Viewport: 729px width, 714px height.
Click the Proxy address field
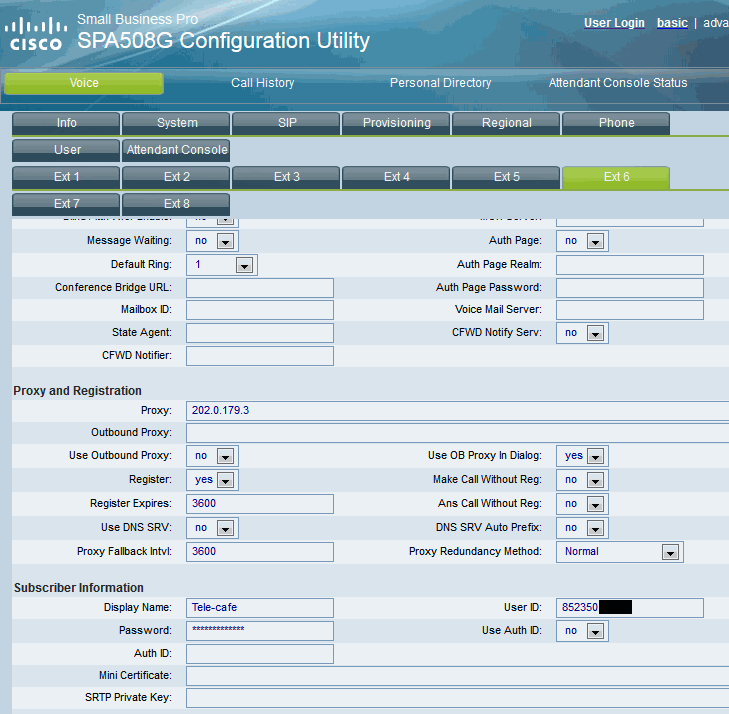tap(457, 411)
